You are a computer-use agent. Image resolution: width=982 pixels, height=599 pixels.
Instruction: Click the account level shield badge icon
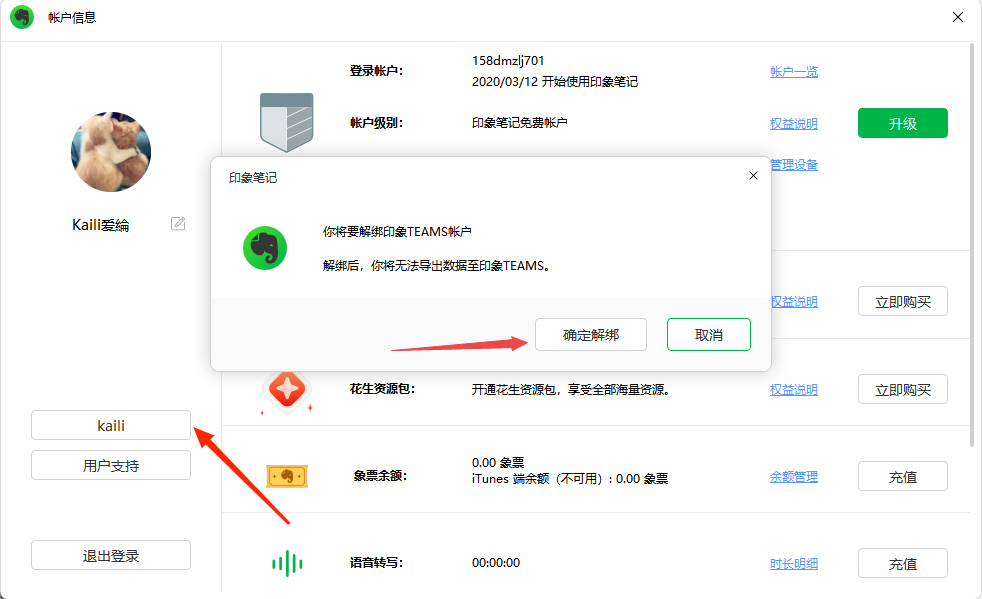pyautogui.click(x=287, y=122)
